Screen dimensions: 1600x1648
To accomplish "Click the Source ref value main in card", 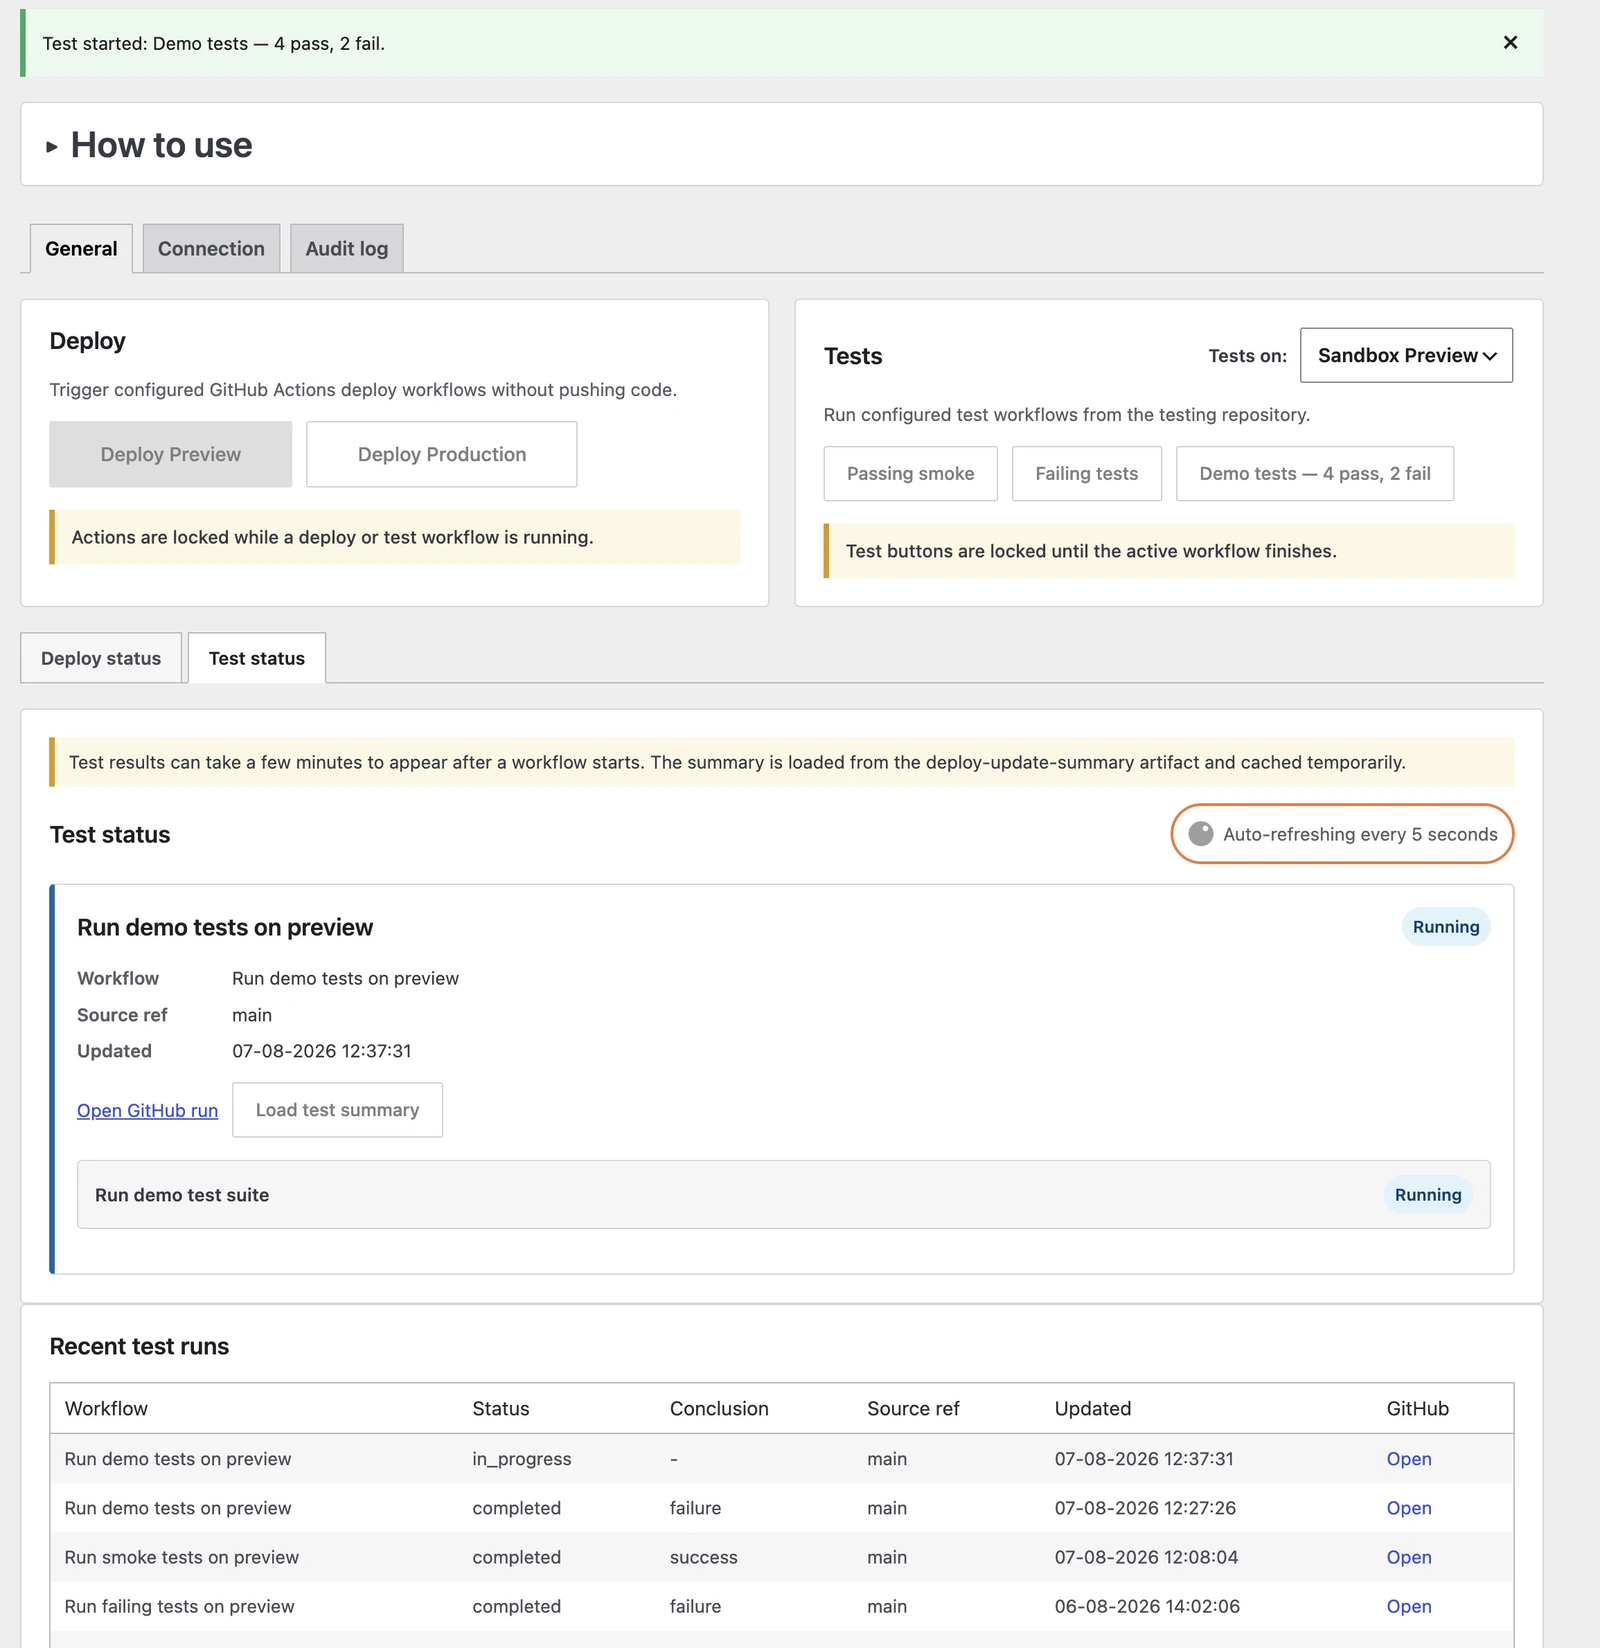I will click(252, 1015).
